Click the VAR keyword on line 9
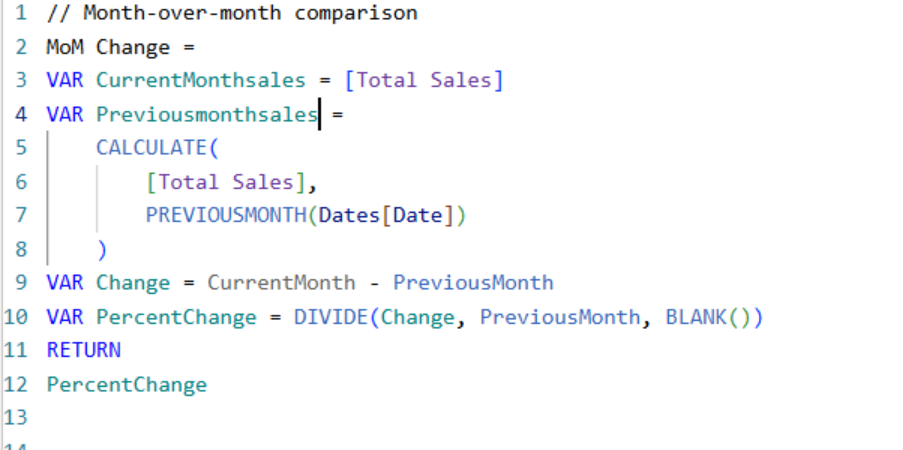The width and height of the screenshot is (903, 450). [65, 283]
